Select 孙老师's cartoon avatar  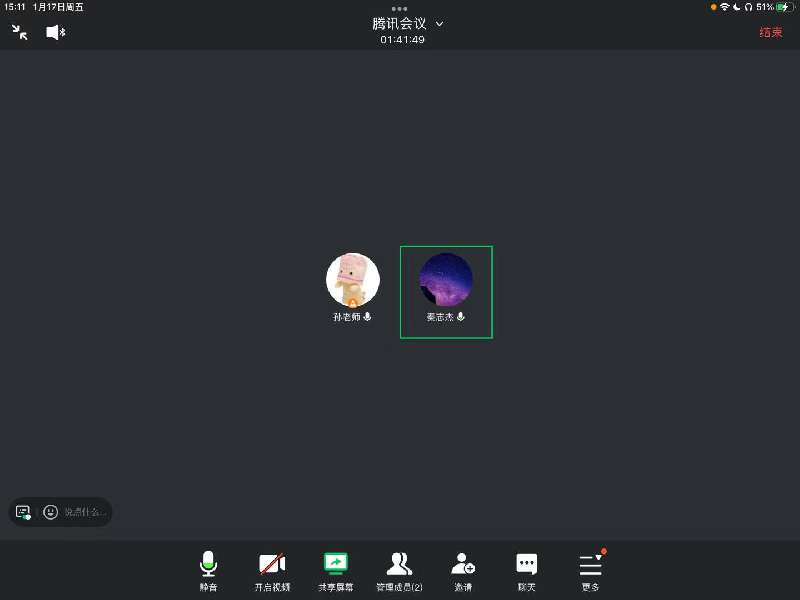(x=353, y=280)
